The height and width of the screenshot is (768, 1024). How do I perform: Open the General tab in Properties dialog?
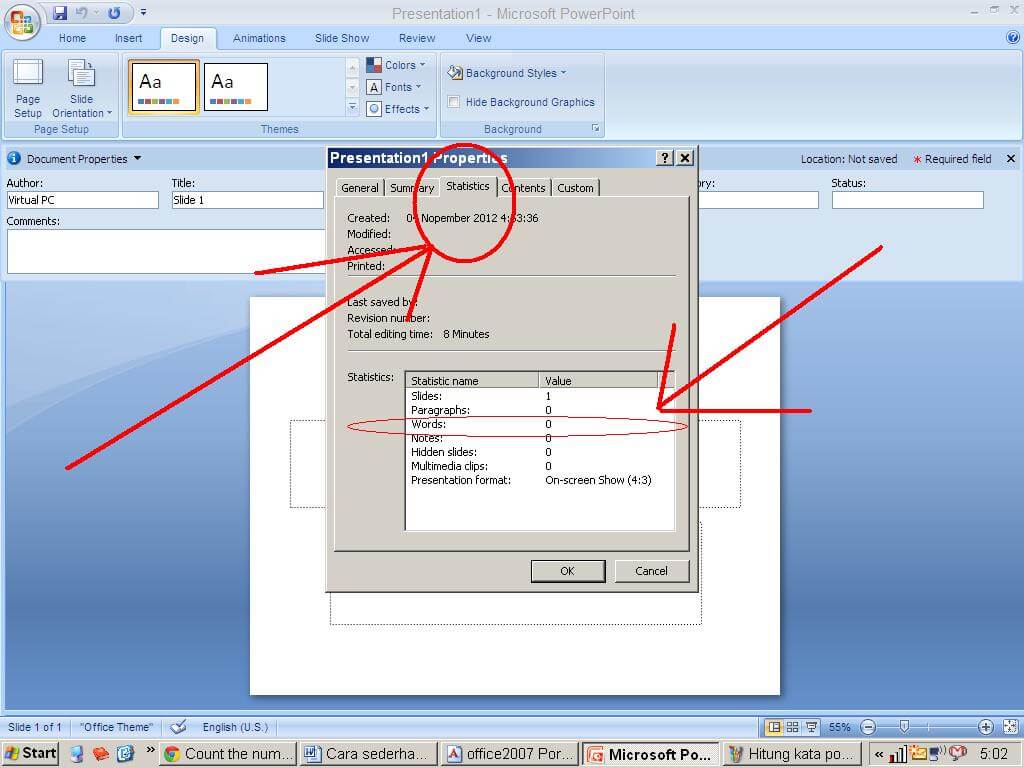(360, 188)
